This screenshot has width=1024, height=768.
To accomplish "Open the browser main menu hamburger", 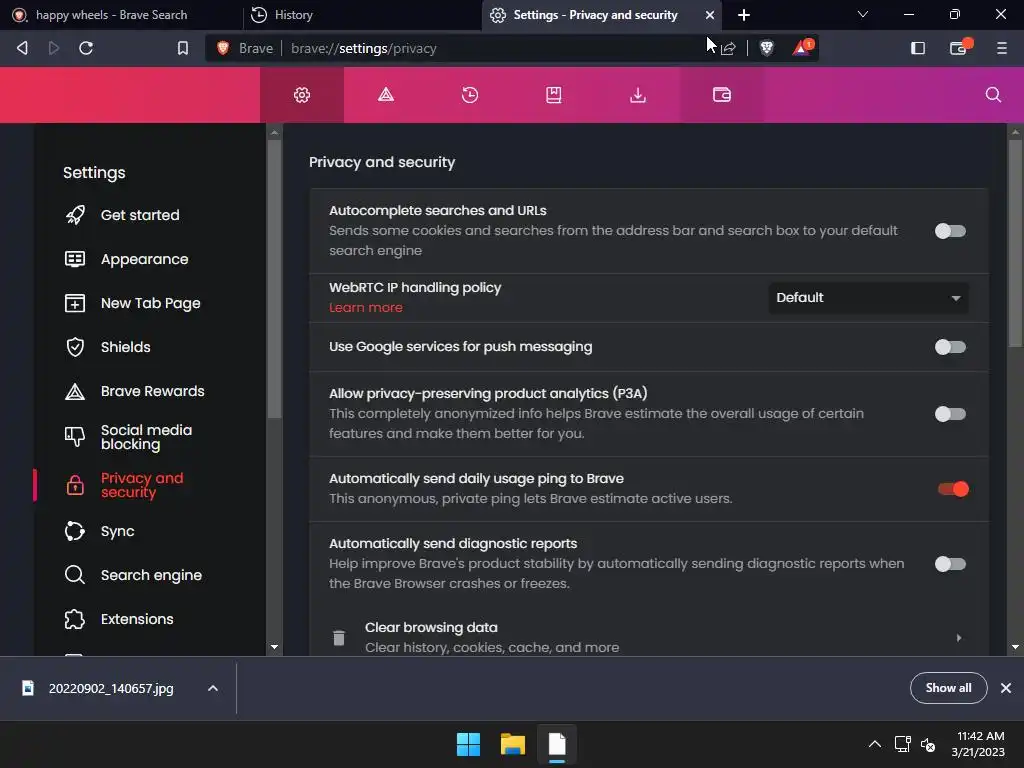I will click(x=1001, y=48).
